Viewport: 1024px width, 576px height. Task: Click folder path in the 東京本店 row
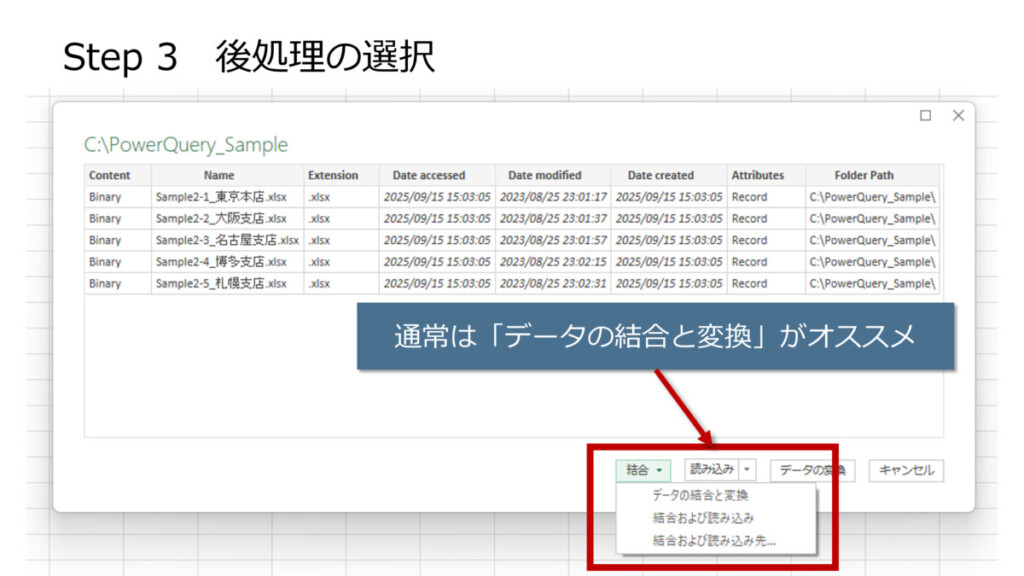pyautogui.click(x=872, y=197)
